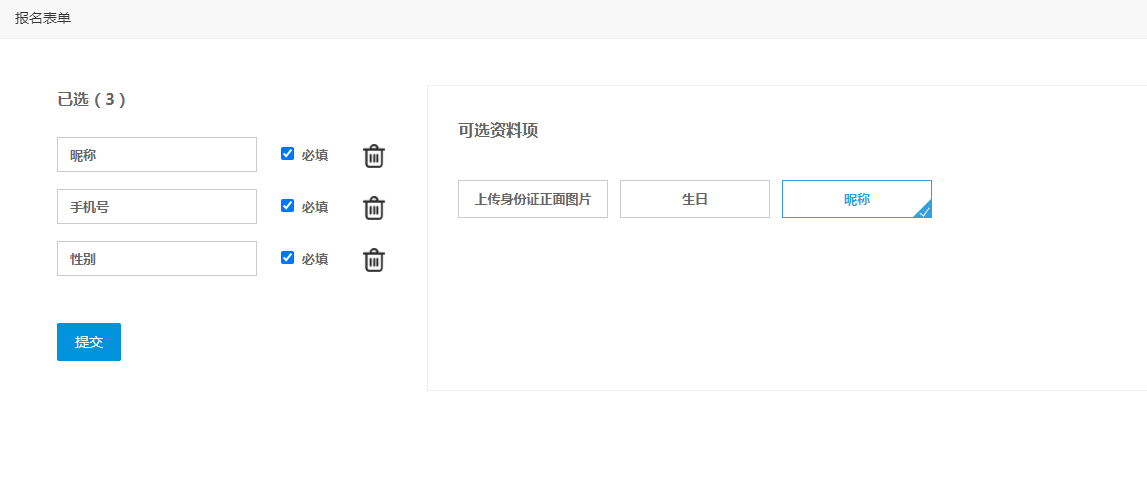Click into the 昵称 input field
The height and width of the screenshot is (488, 1147).
(157, 154)
